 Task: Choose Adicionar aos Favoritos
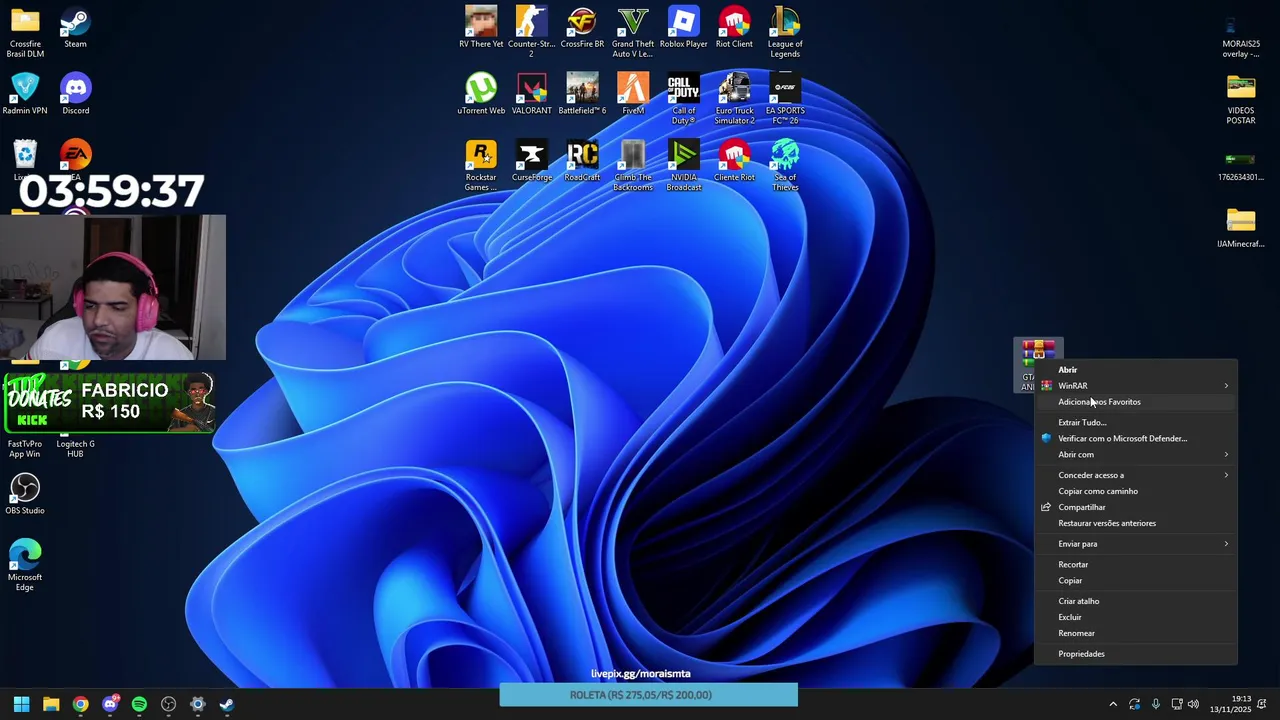click(1136, 402)
